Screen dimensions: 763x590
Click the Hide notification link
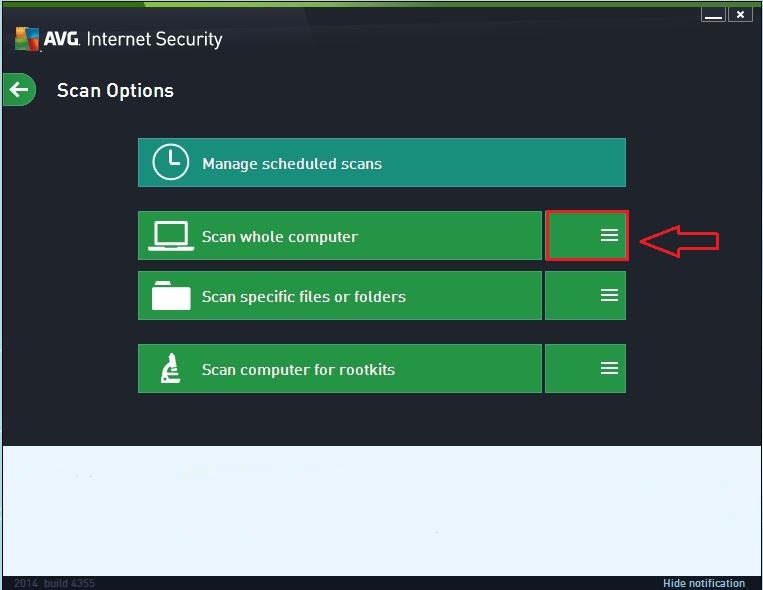[704, 583]
